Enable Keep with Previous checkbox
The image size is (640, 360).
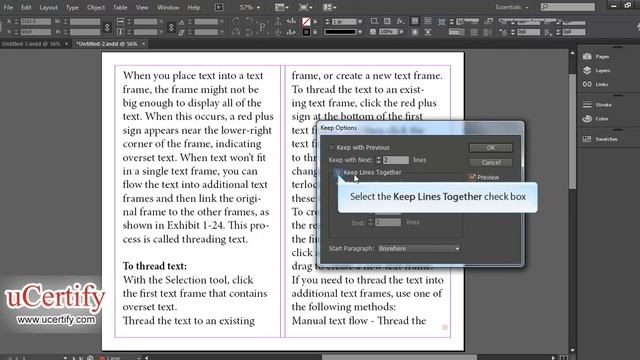tap(331, 147)
